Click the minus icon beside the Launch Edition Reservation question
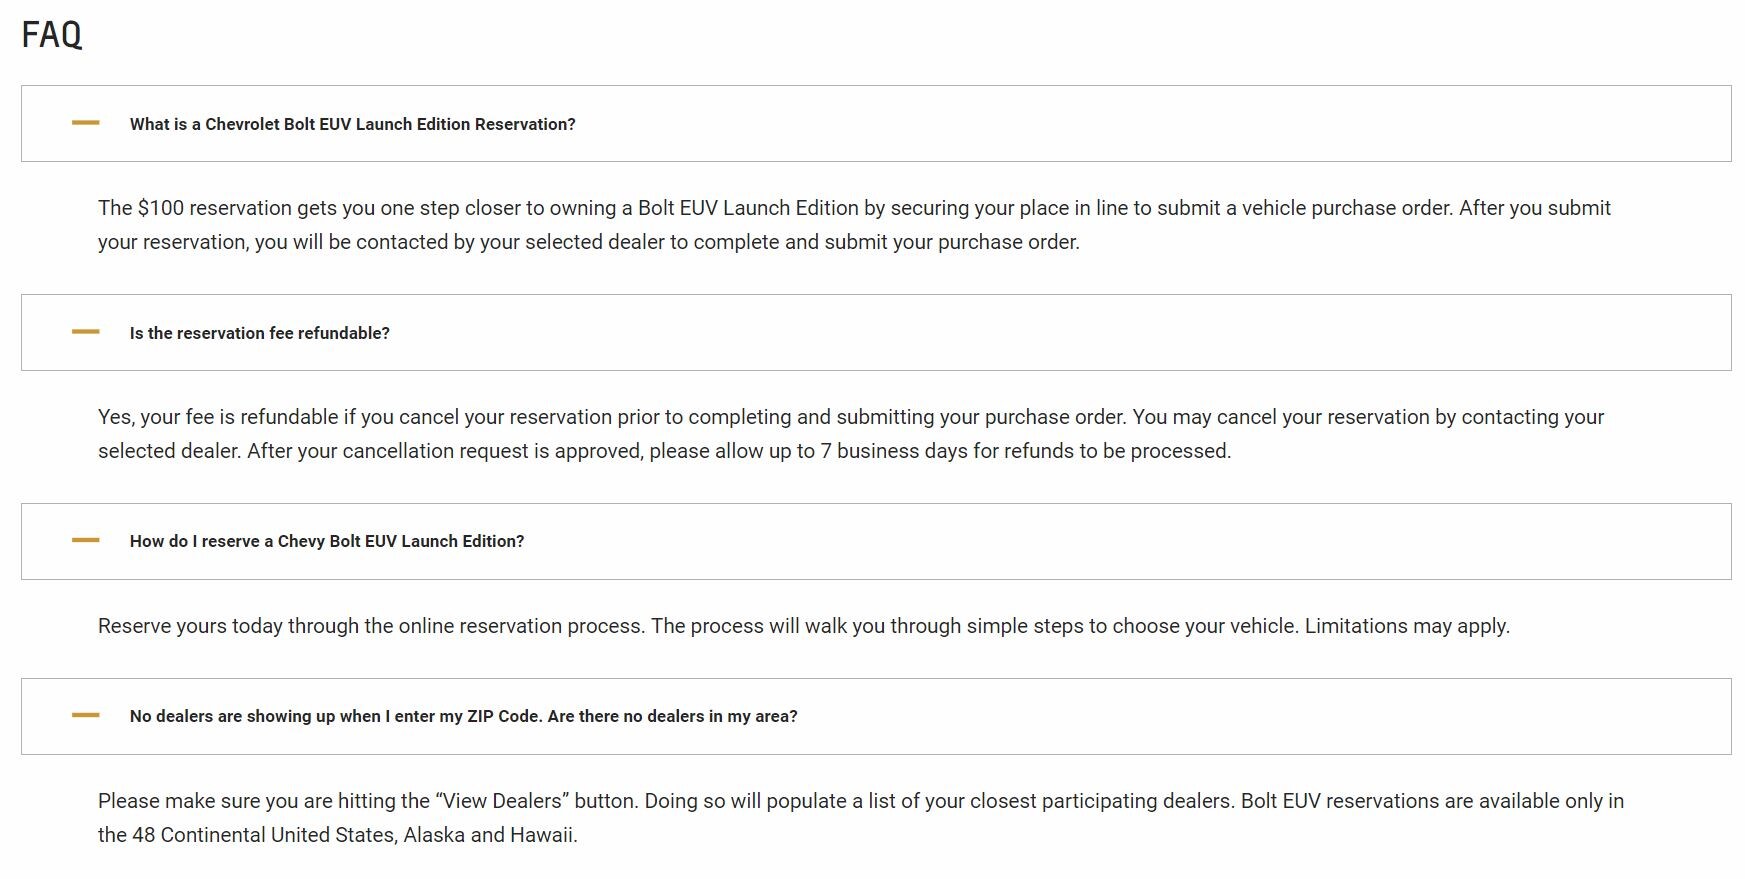The height and width of the screenshot is (879, 1745). click(86, 123)
